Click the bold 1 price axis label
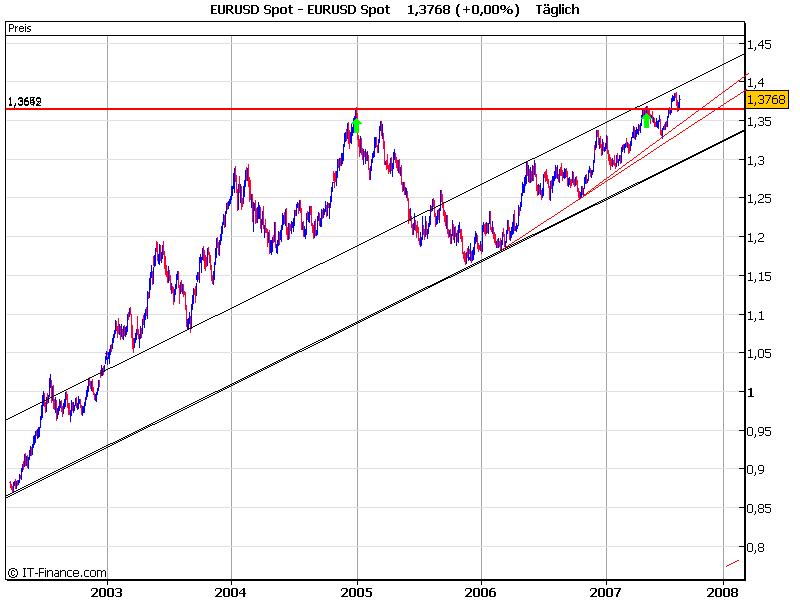 point(750,392)
